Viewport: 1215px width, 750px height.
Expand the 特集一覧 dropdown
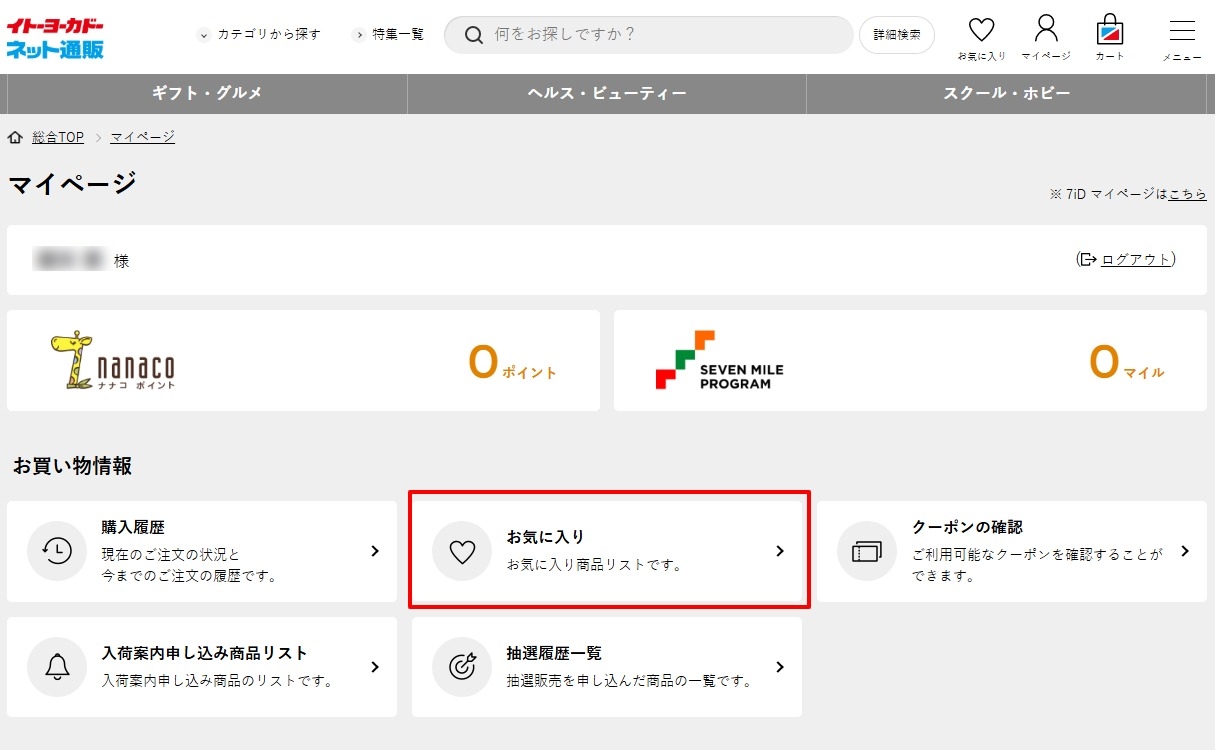coord(388,34)
